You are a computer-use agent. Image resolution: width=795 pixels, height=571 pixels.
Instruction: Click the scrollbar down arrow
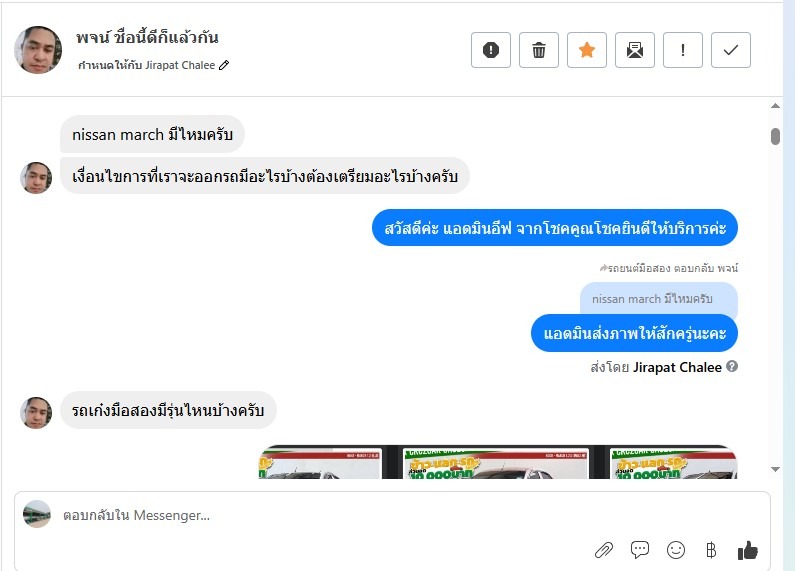point(775,469)
